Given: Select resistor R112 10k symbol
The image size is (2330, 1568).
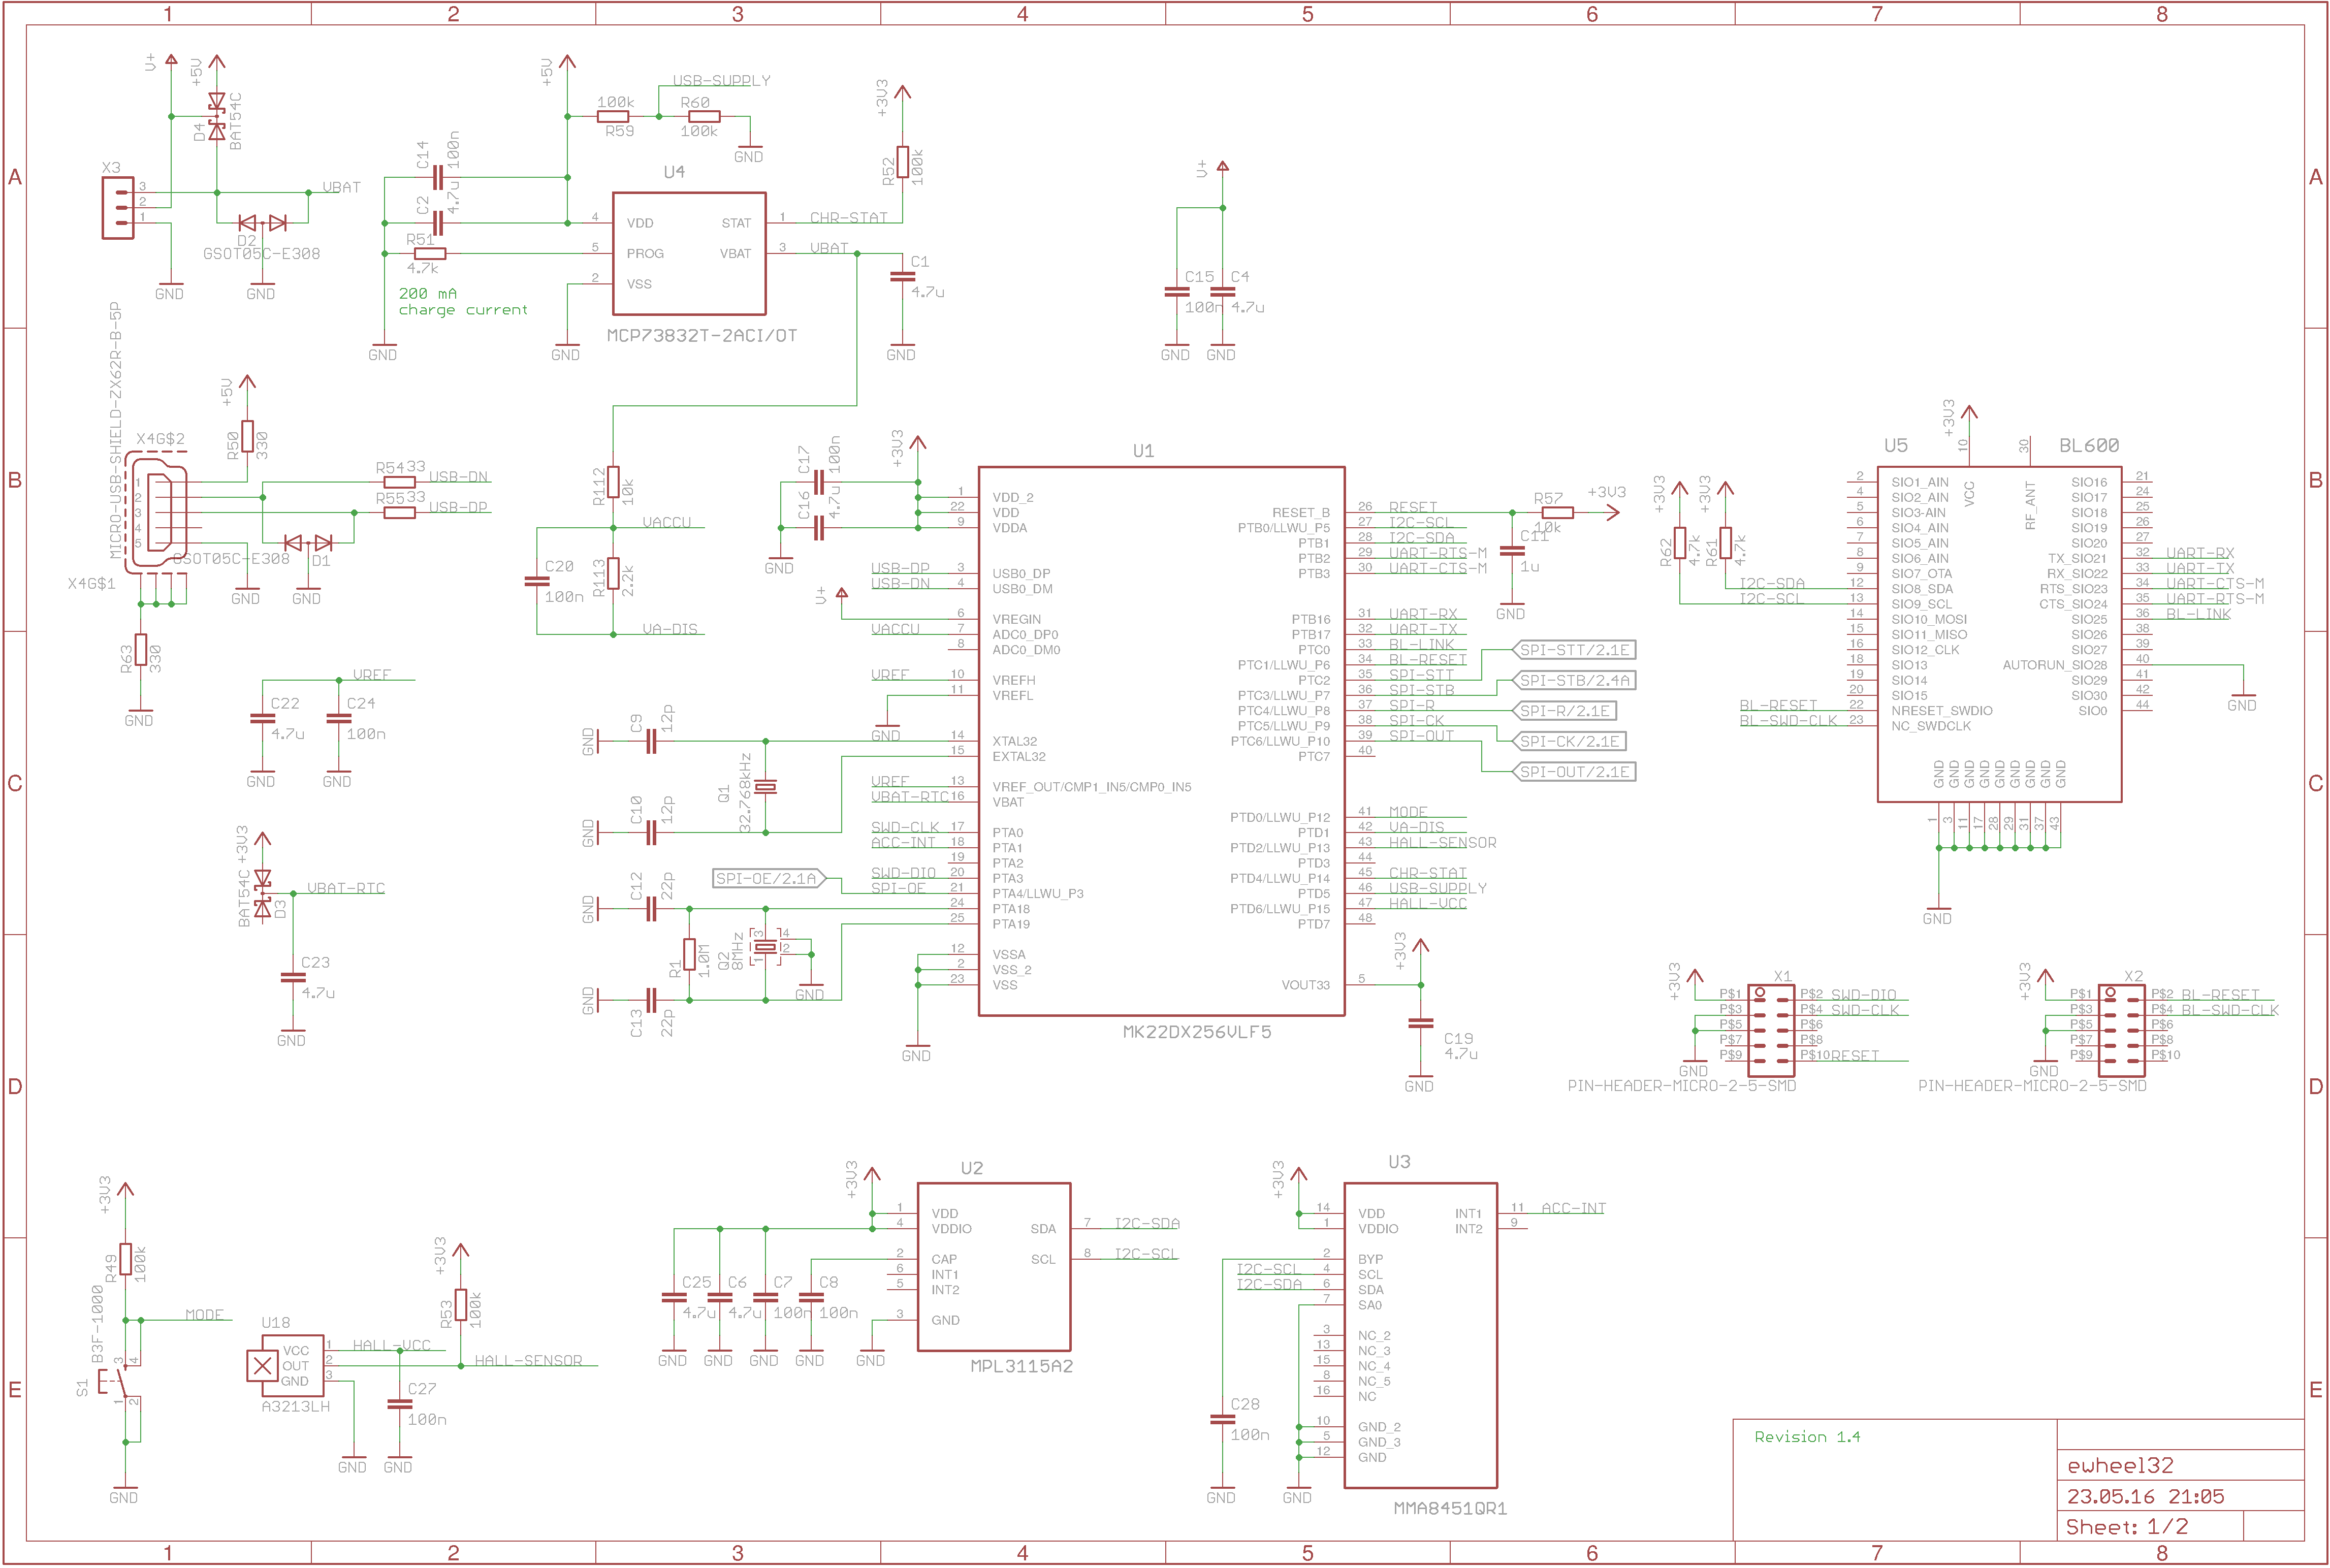Looking at the screenshot, I should click(x=614, y=482).
